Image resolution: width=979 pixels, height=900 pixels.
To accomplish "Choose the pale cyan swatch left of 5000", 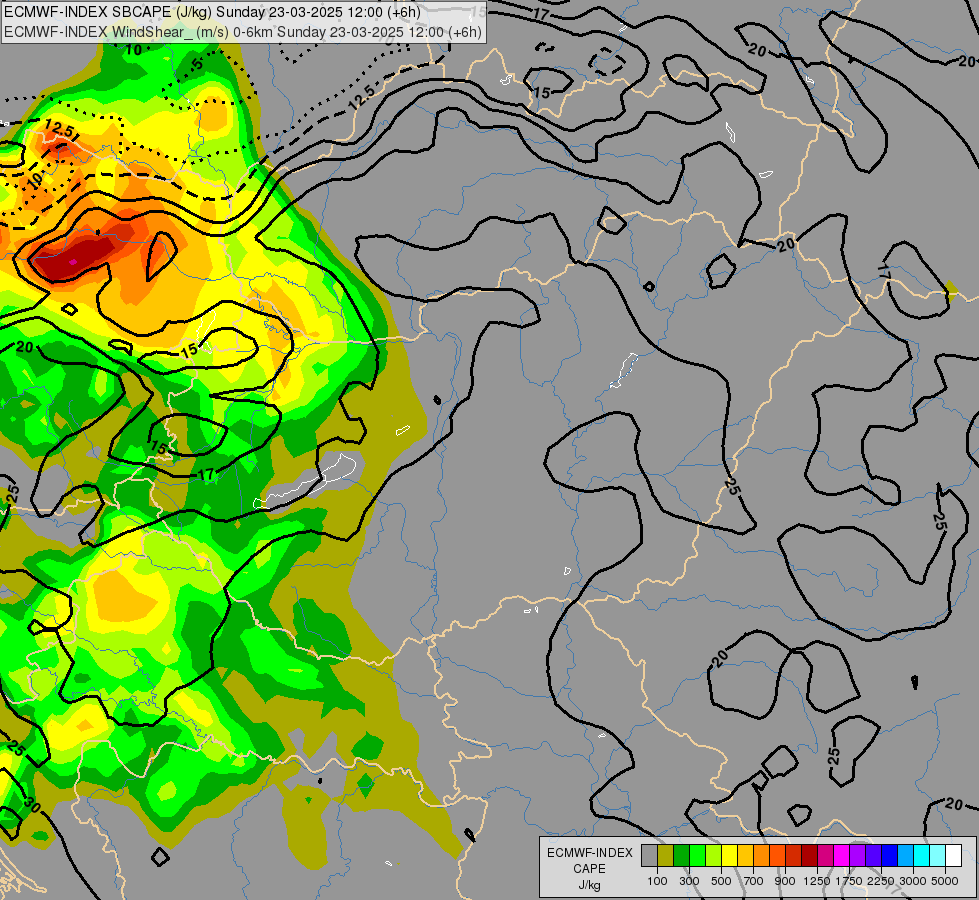I will [x=938, y=856].
